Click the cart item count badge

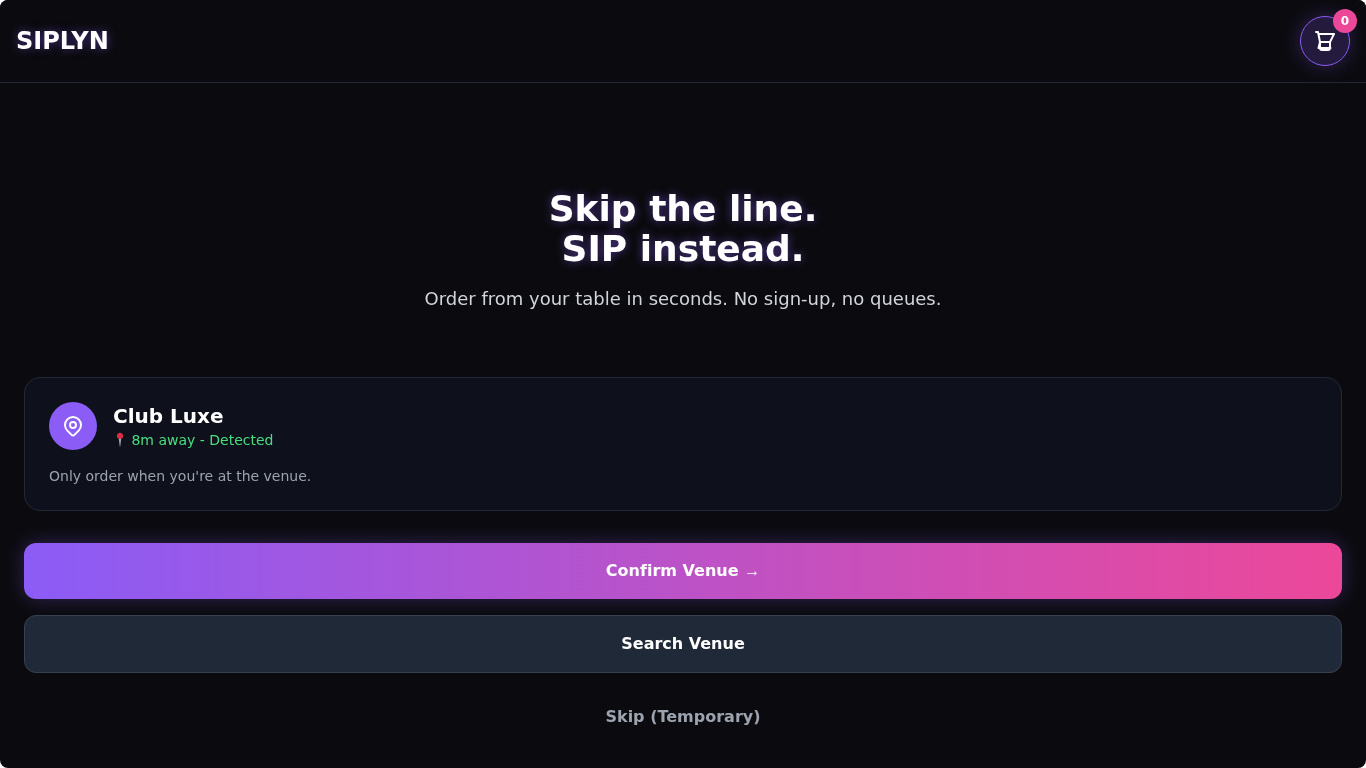click(x=1344, y=21)
